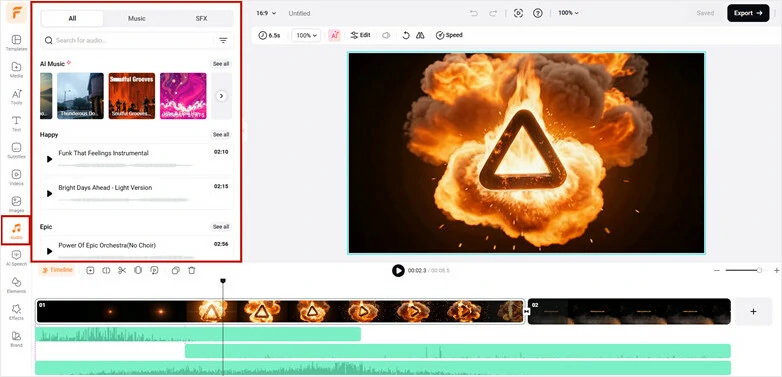Open the Effects sidebar panel

tap(16, 312)
